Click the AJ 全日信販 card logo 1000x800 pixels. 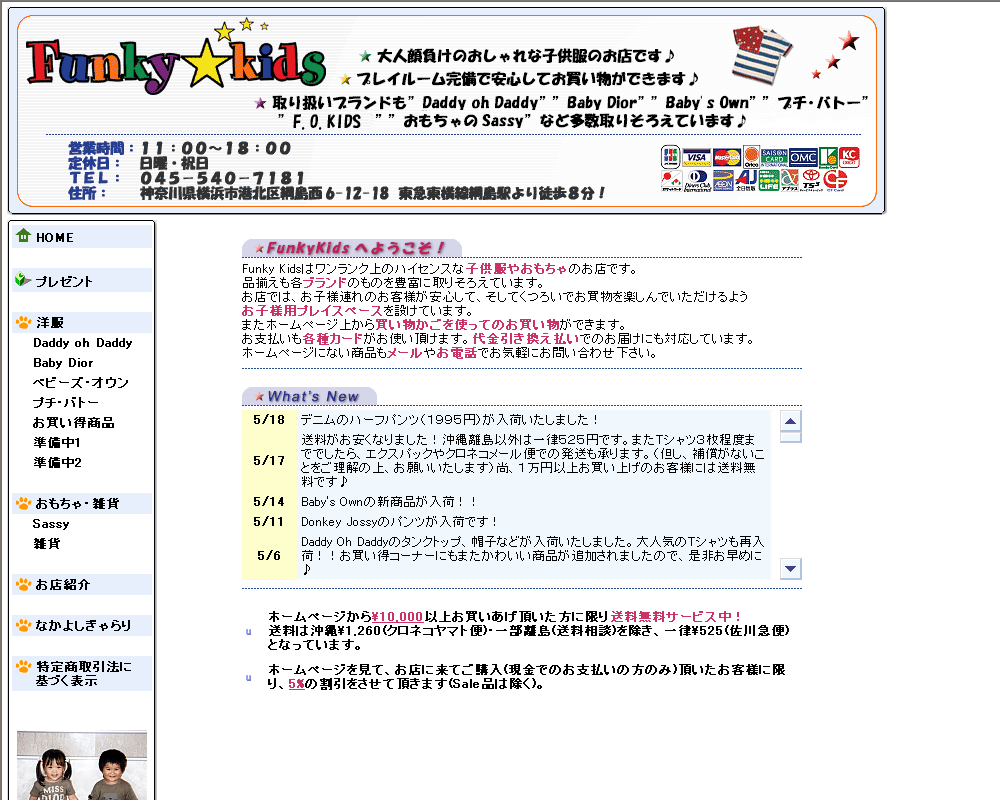[x=746, y=181]
